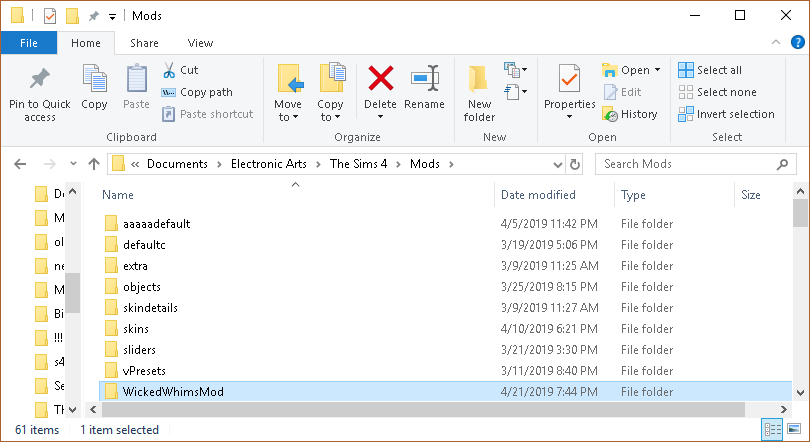Screen dimensions: 810x442
Task: Sort by Date modified column
Action: (x=538, y=195)
